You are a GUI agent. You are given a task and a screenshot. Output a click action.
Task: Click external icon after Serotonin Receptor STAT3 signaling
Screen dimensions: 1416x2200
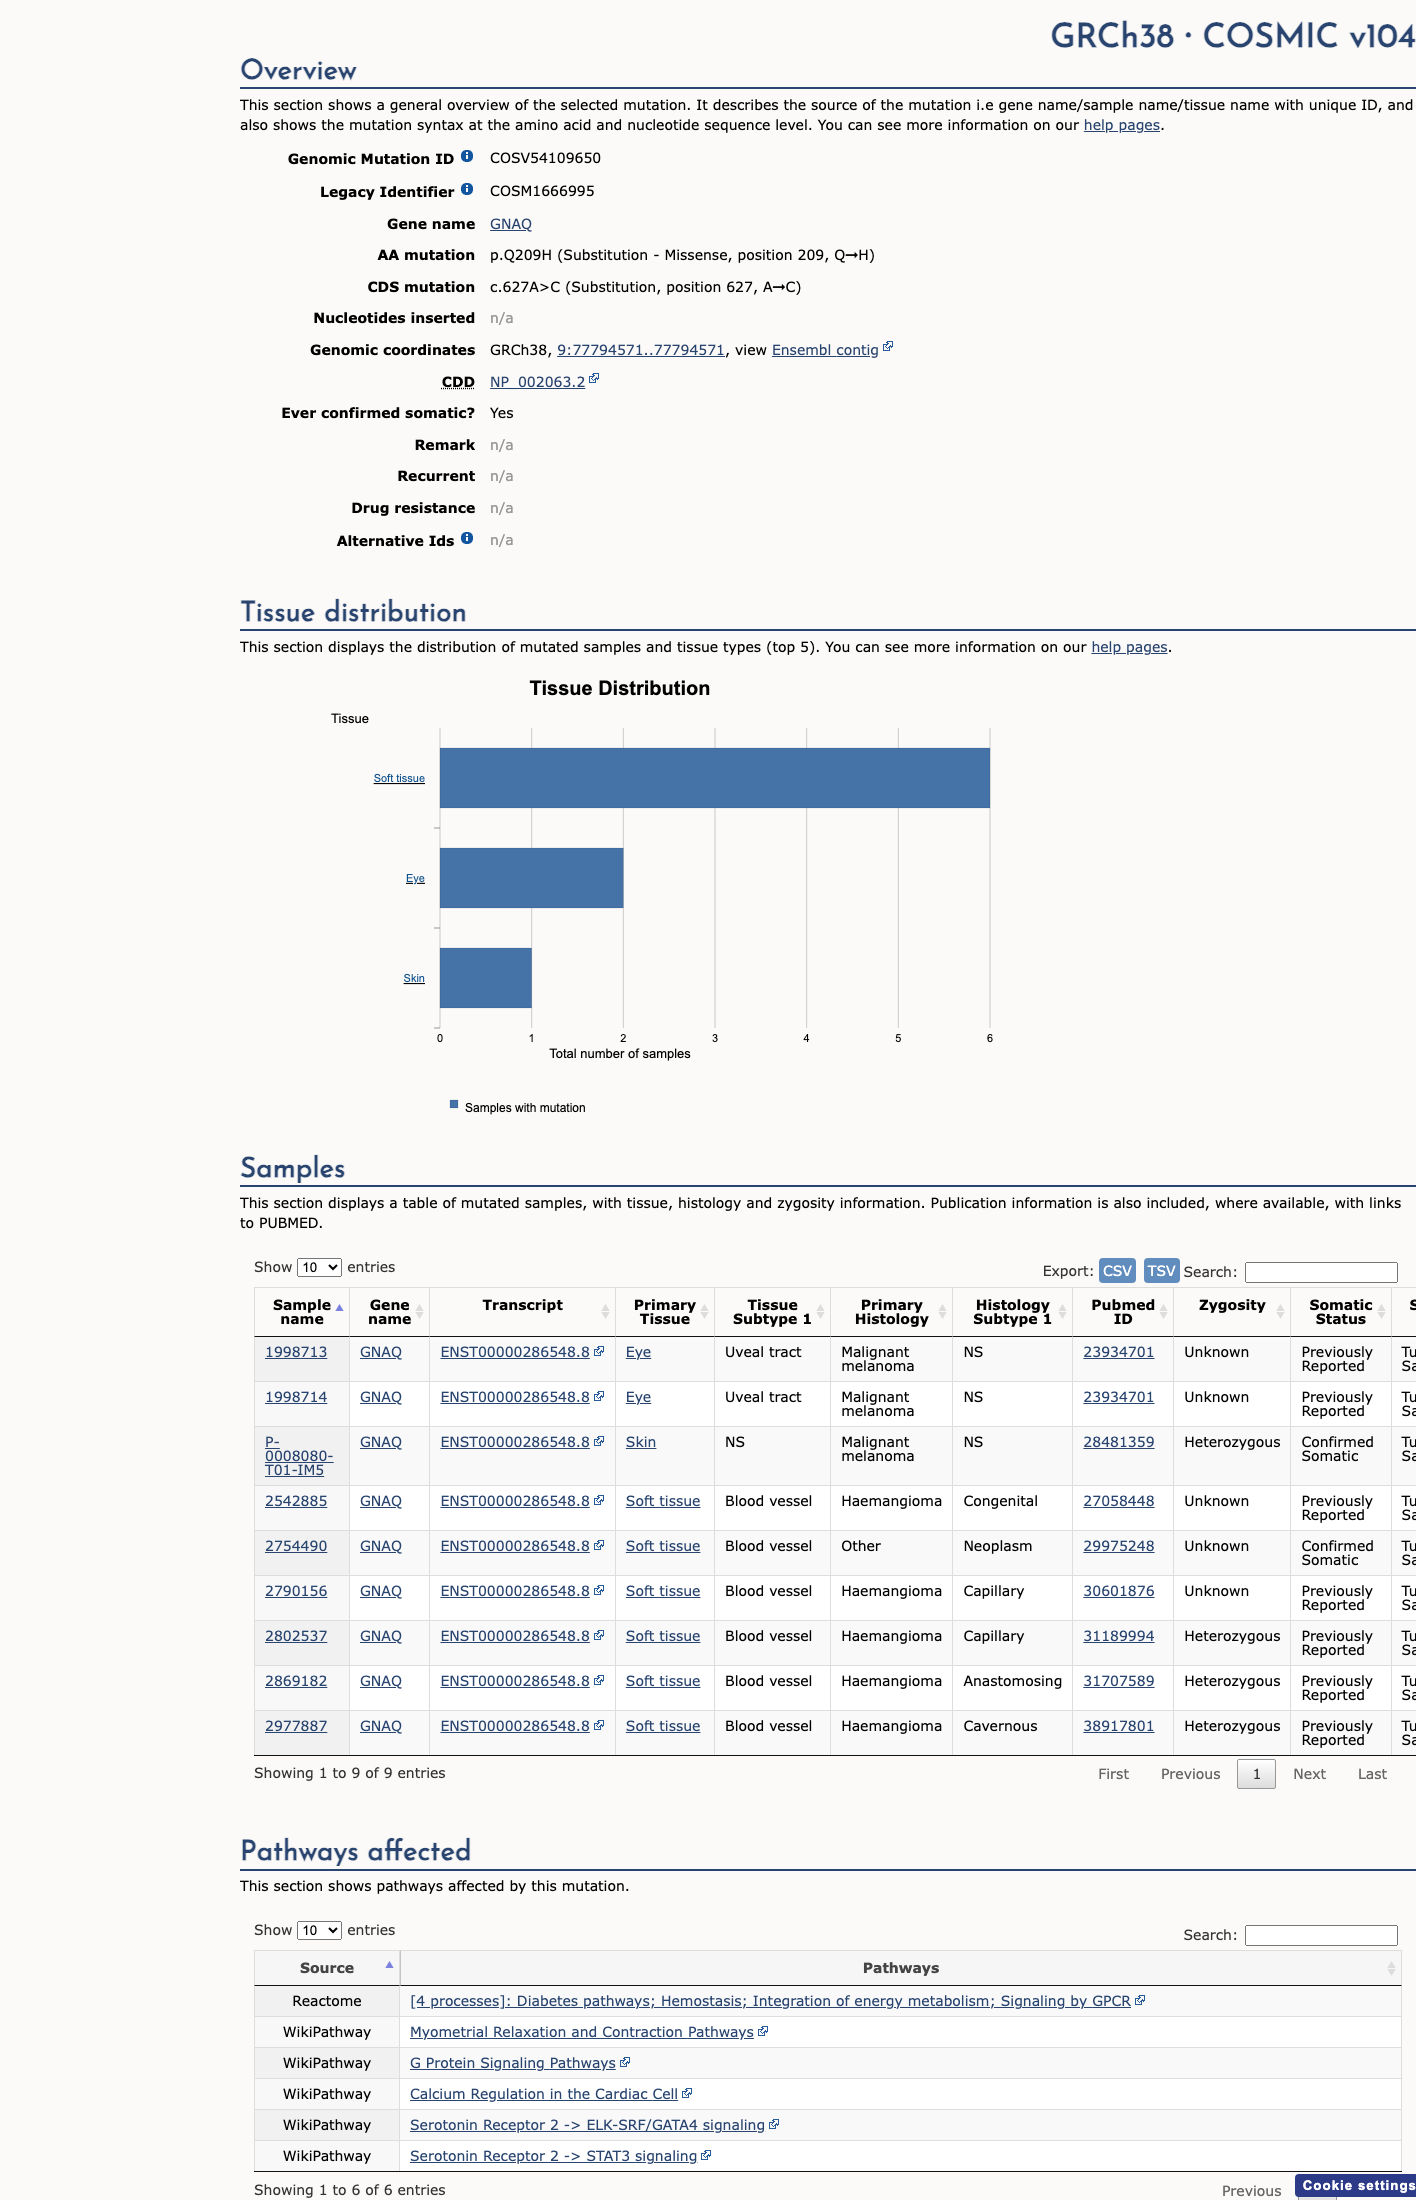point(706,2155)
